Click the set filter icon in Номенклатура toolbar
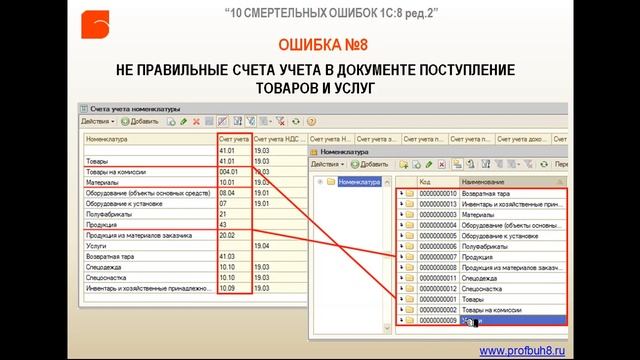 click(x=485, y=164)
